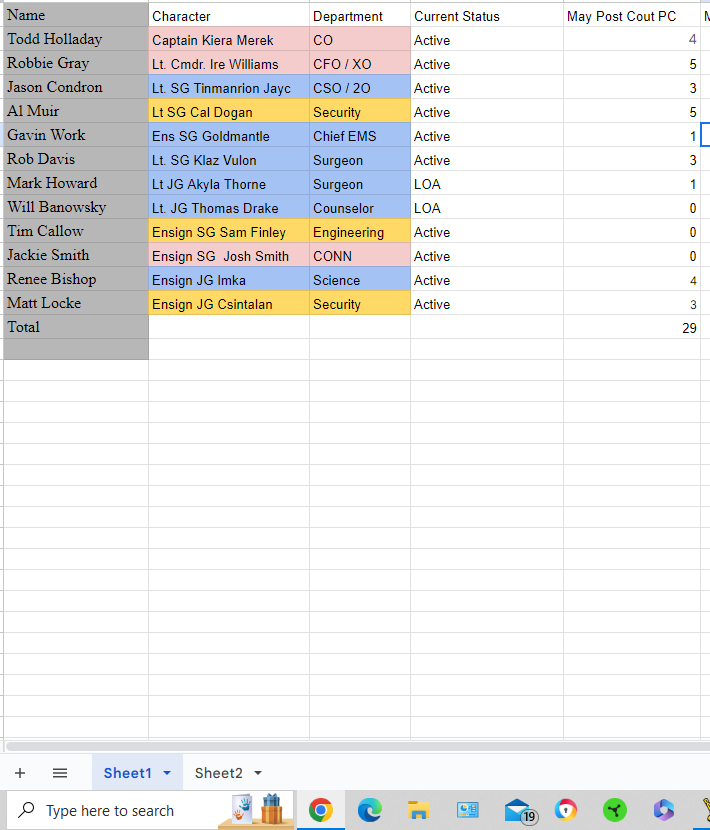Viewport: 710px width, 830px height.
Task: Select the 'Captain Kiera Merek' cell
Action: (228, 40)
